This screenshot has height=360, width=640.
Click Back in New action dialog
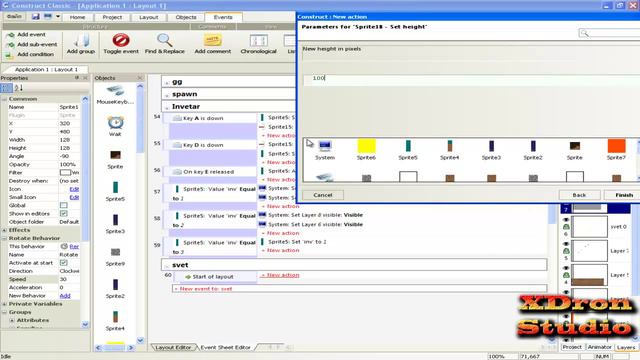579,195
